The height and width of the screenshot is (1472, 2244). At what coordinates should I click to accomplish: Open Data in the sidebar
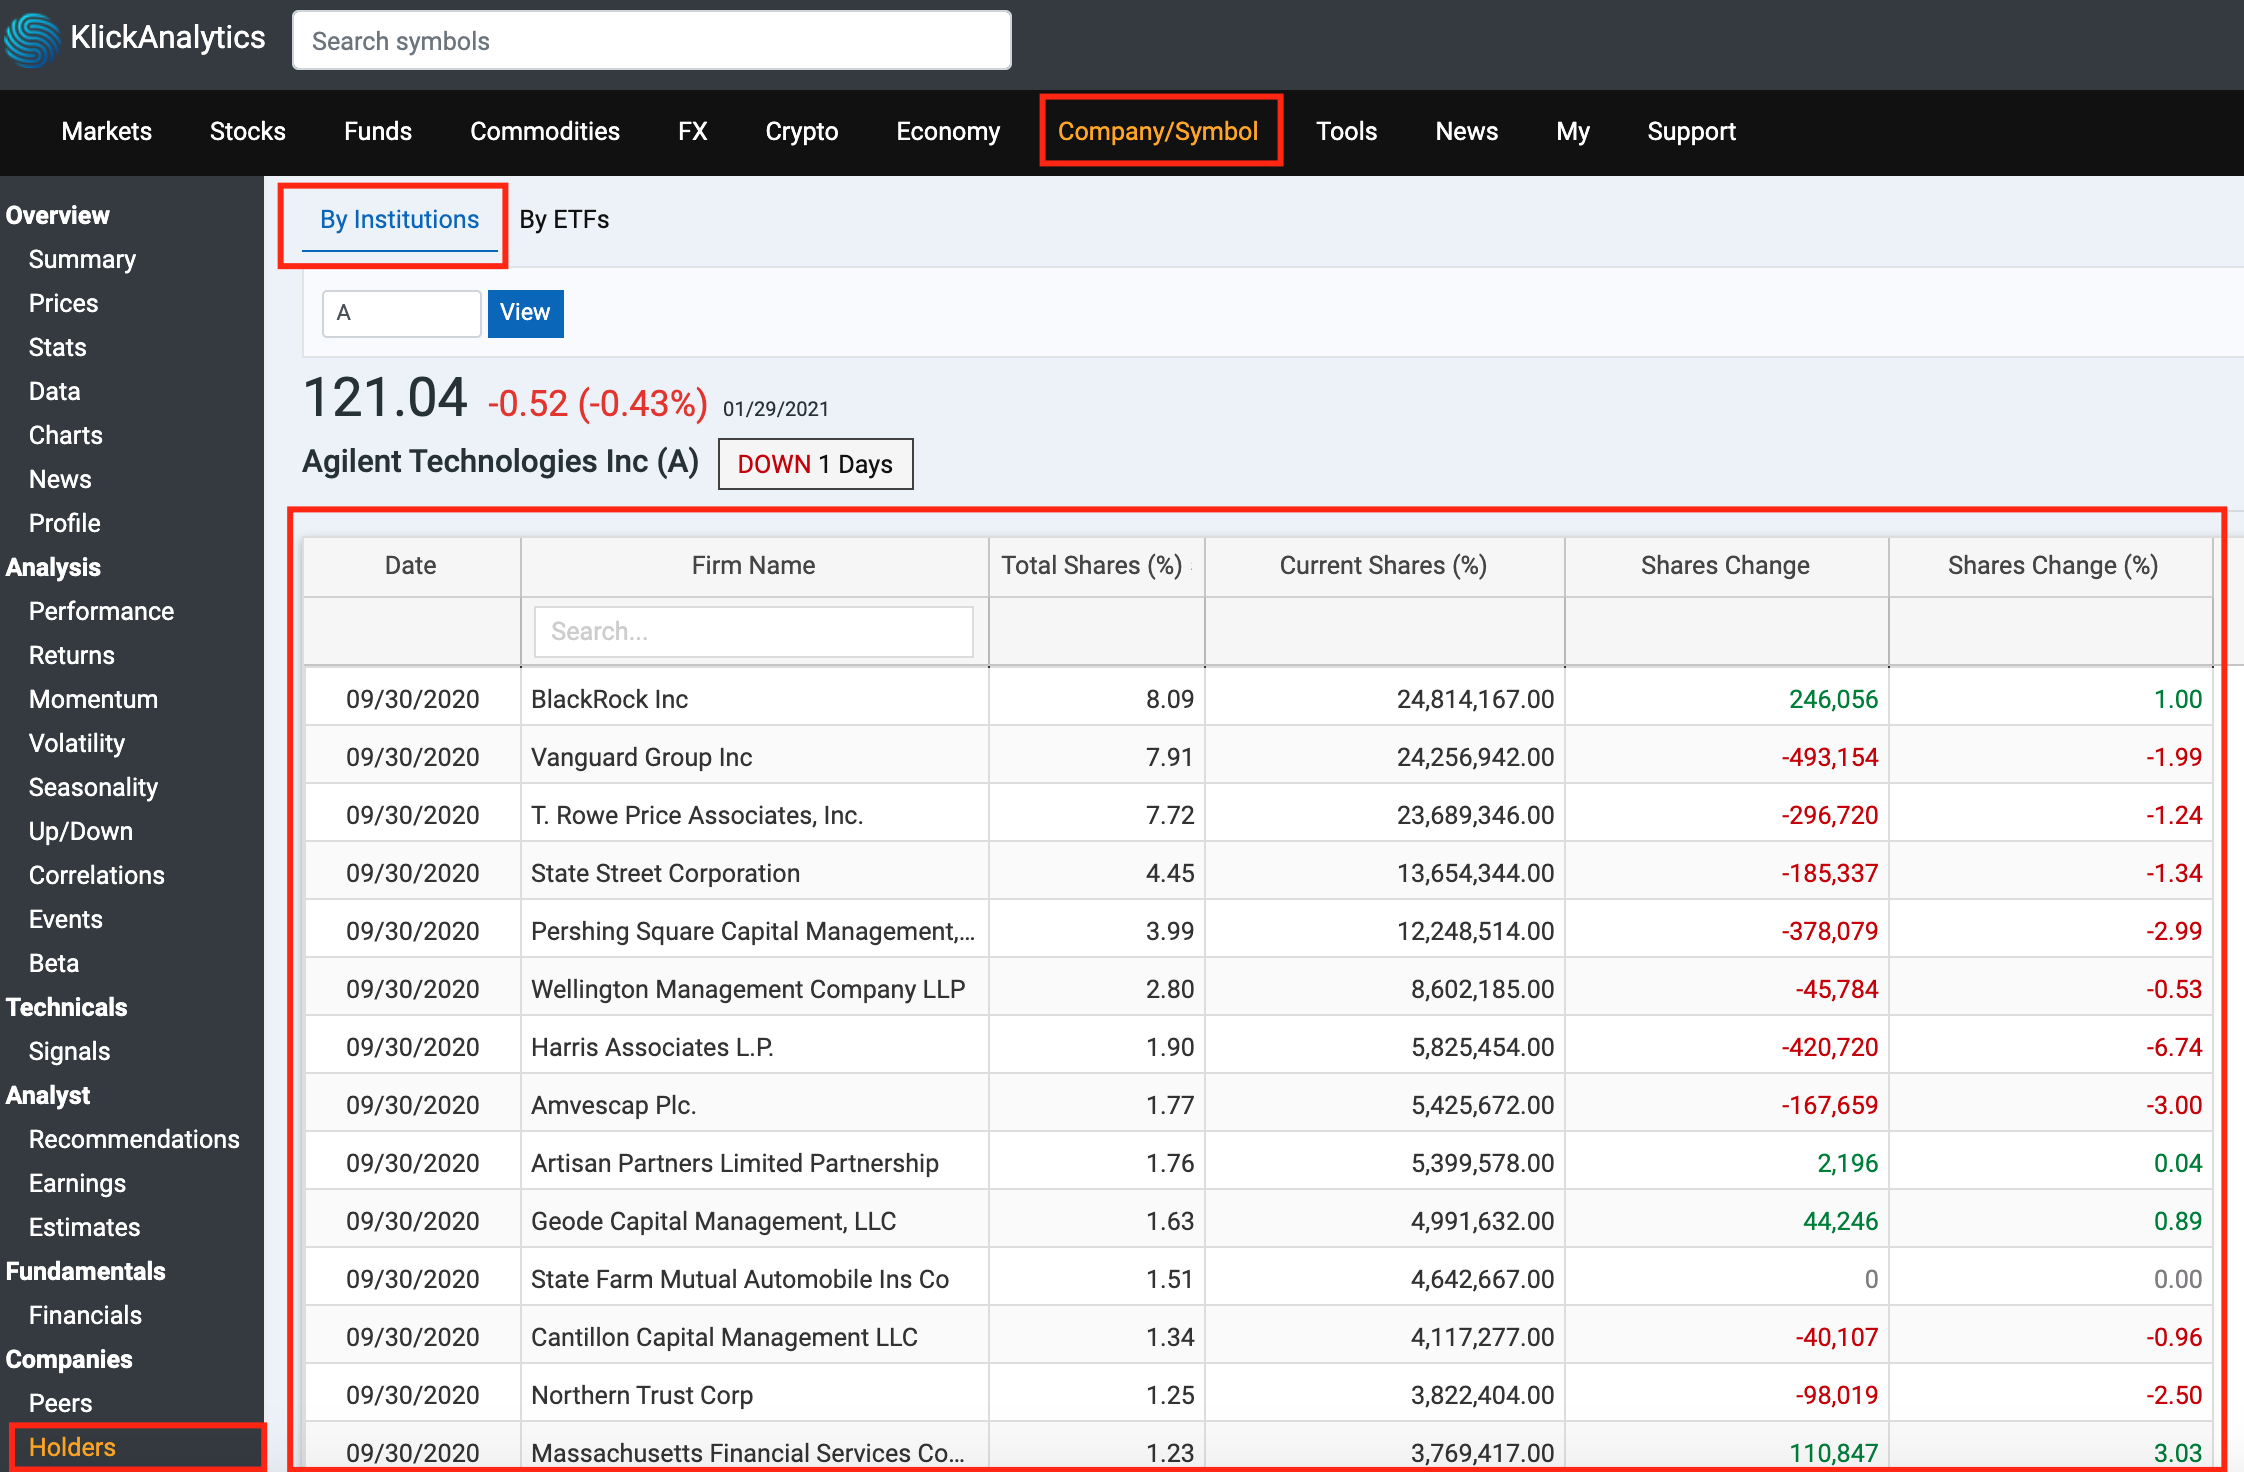[54, 391]
